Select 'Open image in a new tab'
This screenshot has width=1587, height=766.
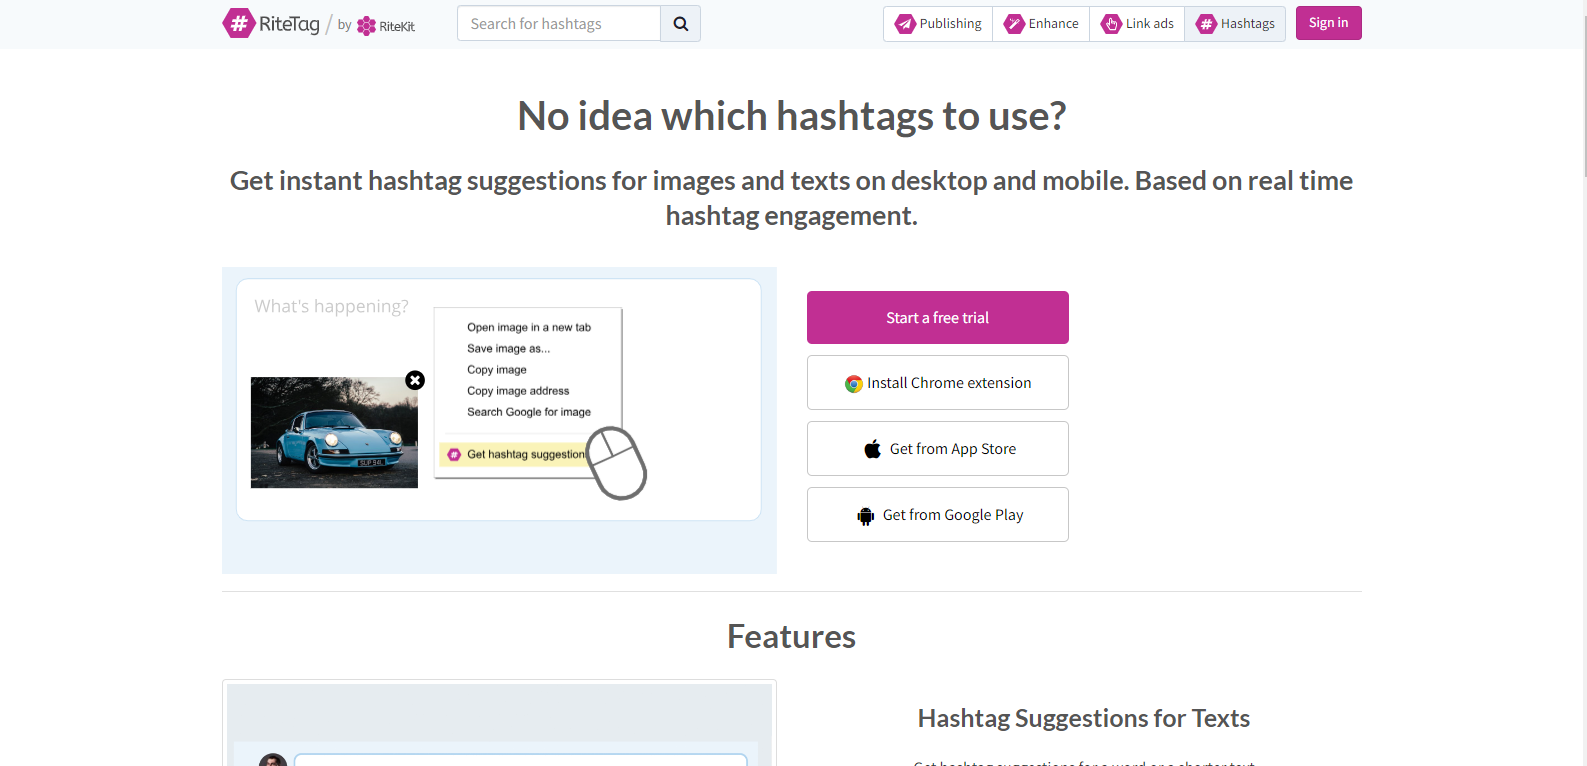click(x=529, y=327)
